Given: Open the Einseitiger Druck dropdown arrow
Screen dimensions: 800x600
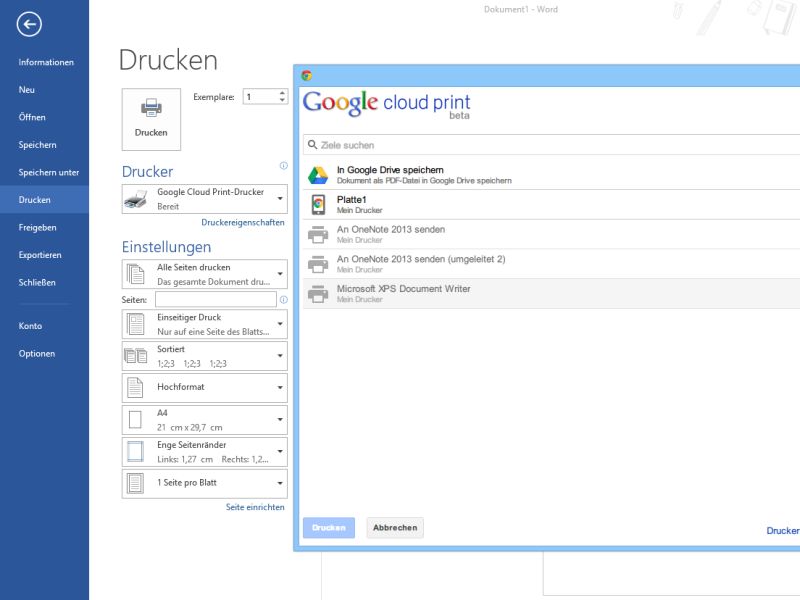Looking at the screenshot, I should pyautogui.click(x=280, y=324).
